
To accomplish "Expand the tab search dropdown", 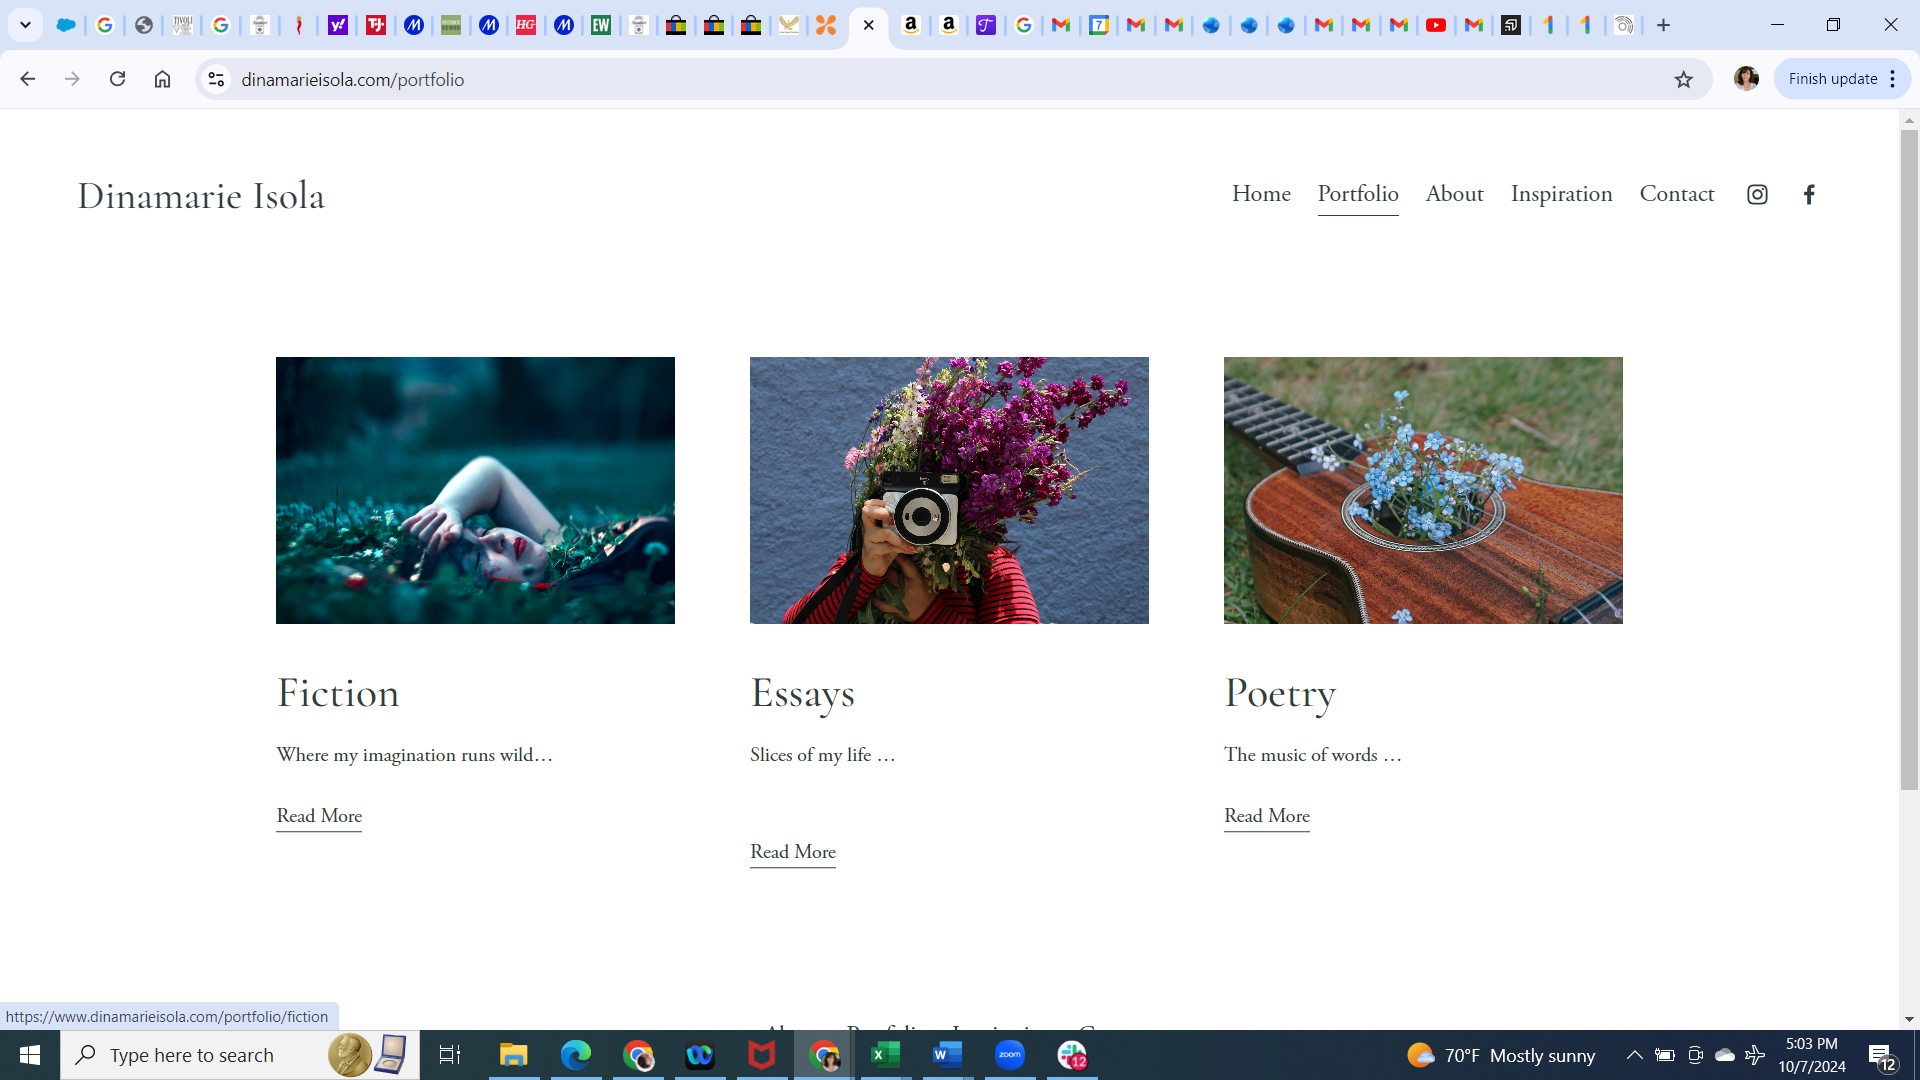I will click(x=25, y=25).
